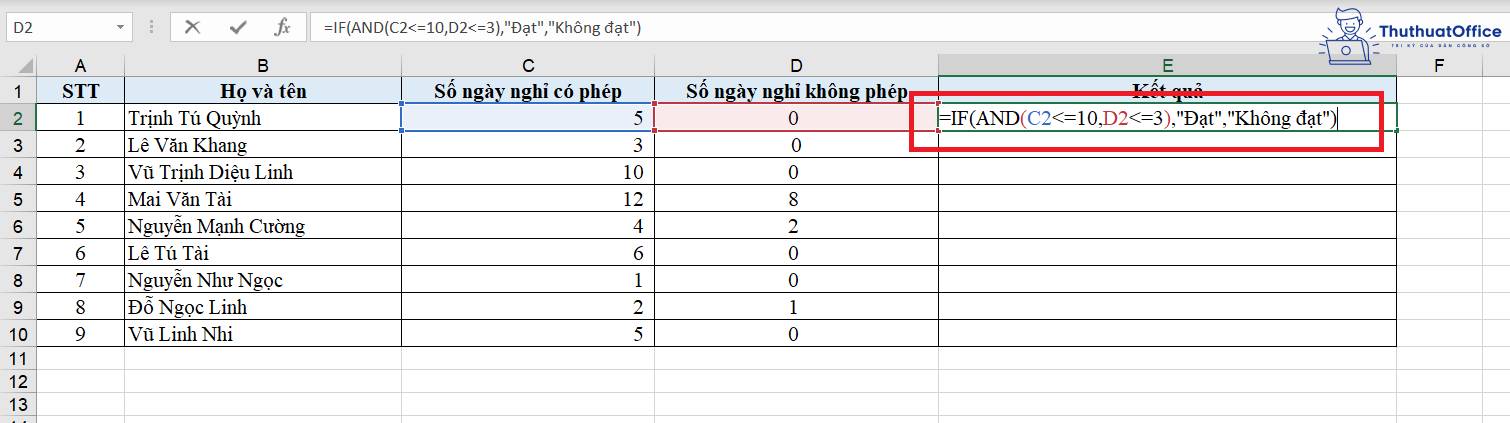Select cell 'Vũ Trịnh Diệu Linh'
1510x423 pixels.
point(263,172)
